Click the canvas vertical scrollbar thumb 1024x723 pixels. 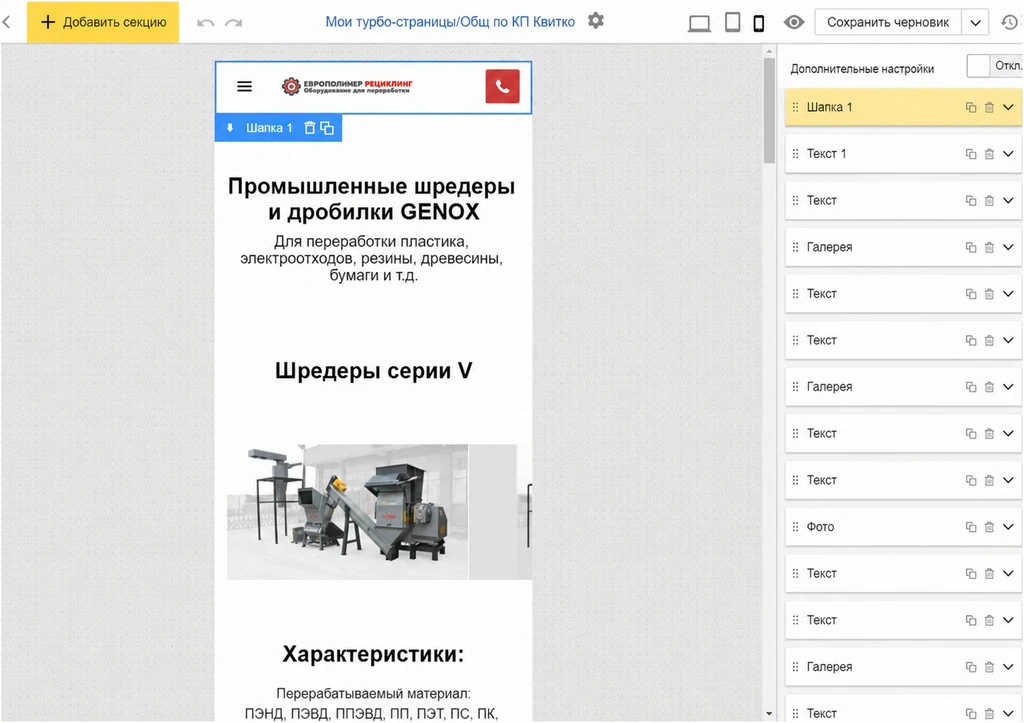pyautogui.click(x=769, y=111)
